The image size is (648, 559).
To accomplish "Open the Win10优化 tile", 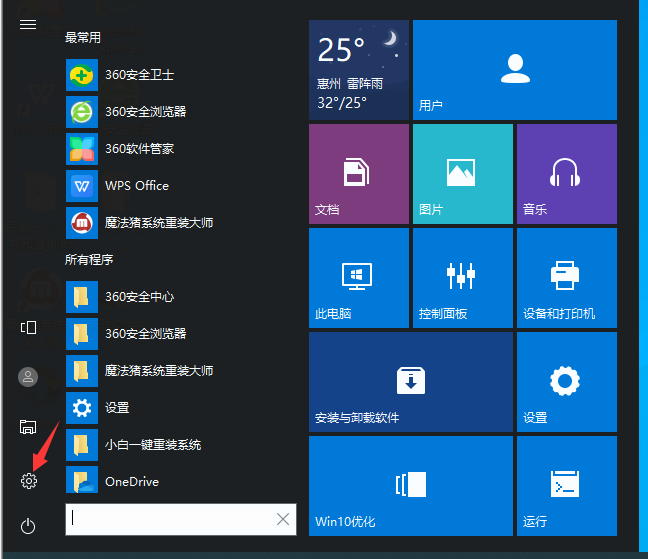I will (x=411, y=486).
